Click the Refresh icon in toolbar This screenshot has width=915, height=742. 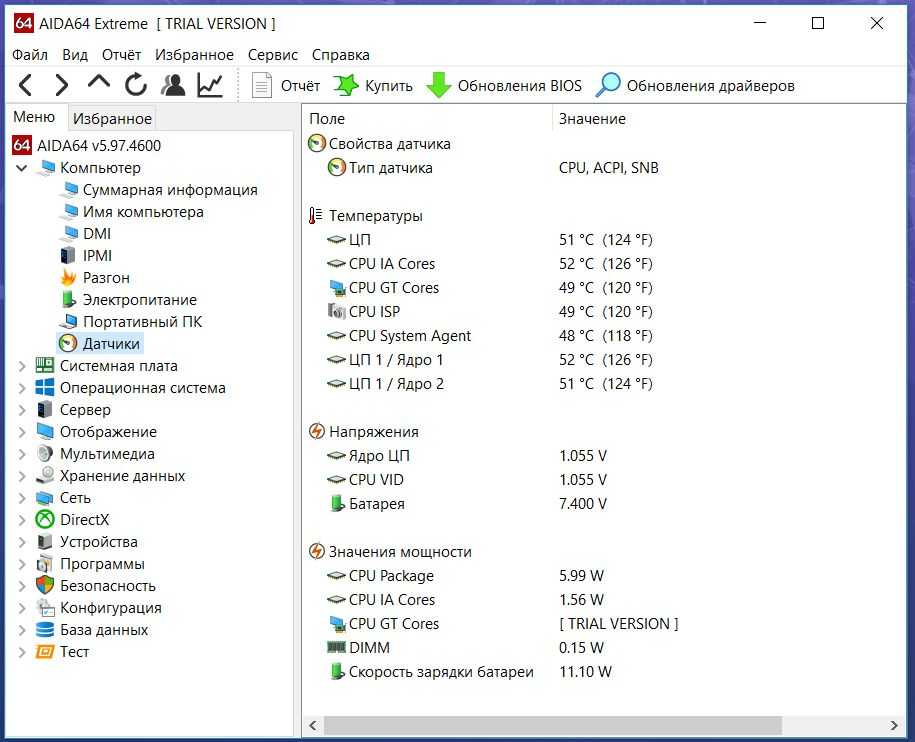coord(136,85)
